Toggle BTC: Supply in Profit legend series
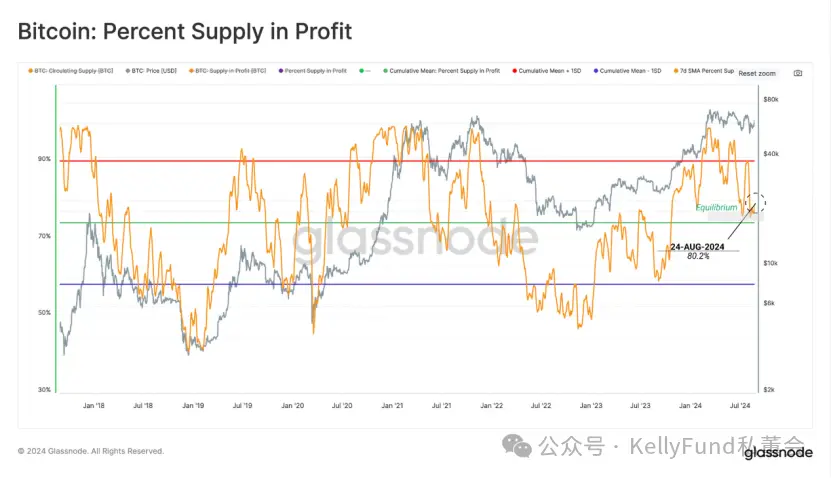831x479 pixels. [230, 73]
